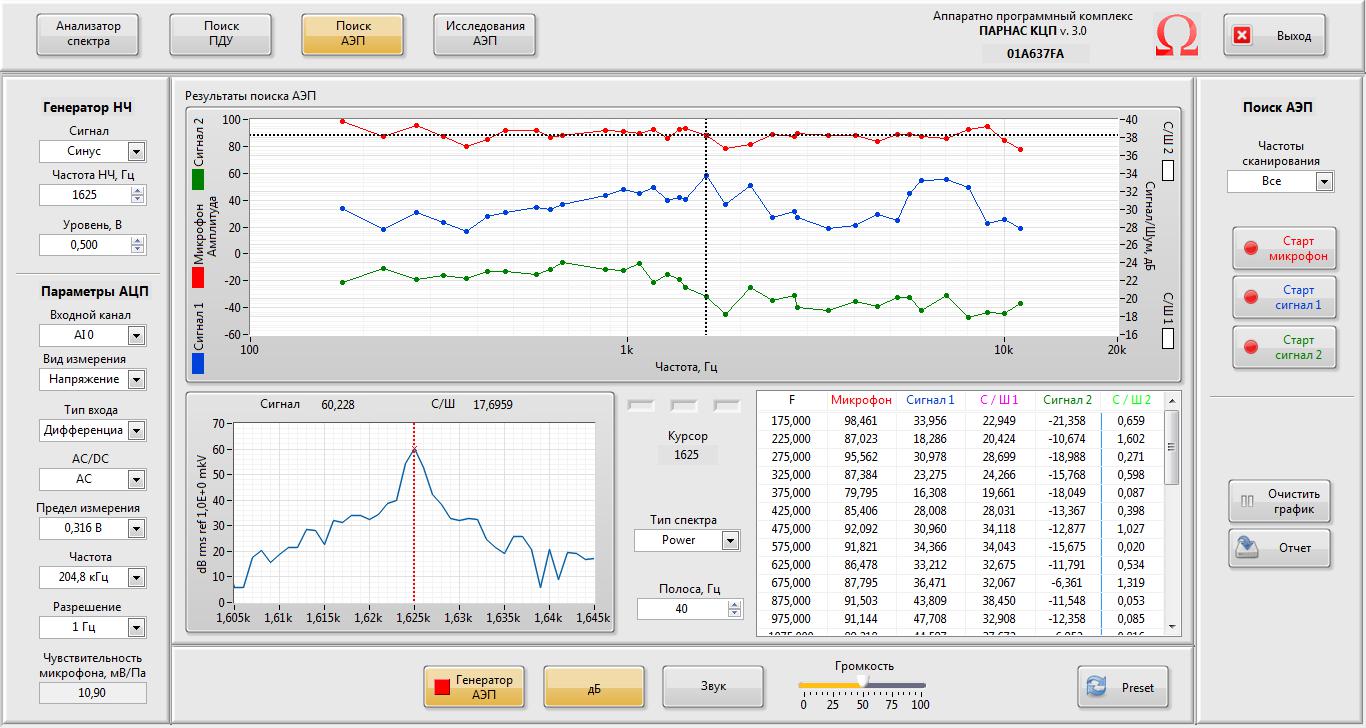Screen dimensions: 1366x728
Task: Open the sampling Частота dropdown
Action: pos(137,577)
